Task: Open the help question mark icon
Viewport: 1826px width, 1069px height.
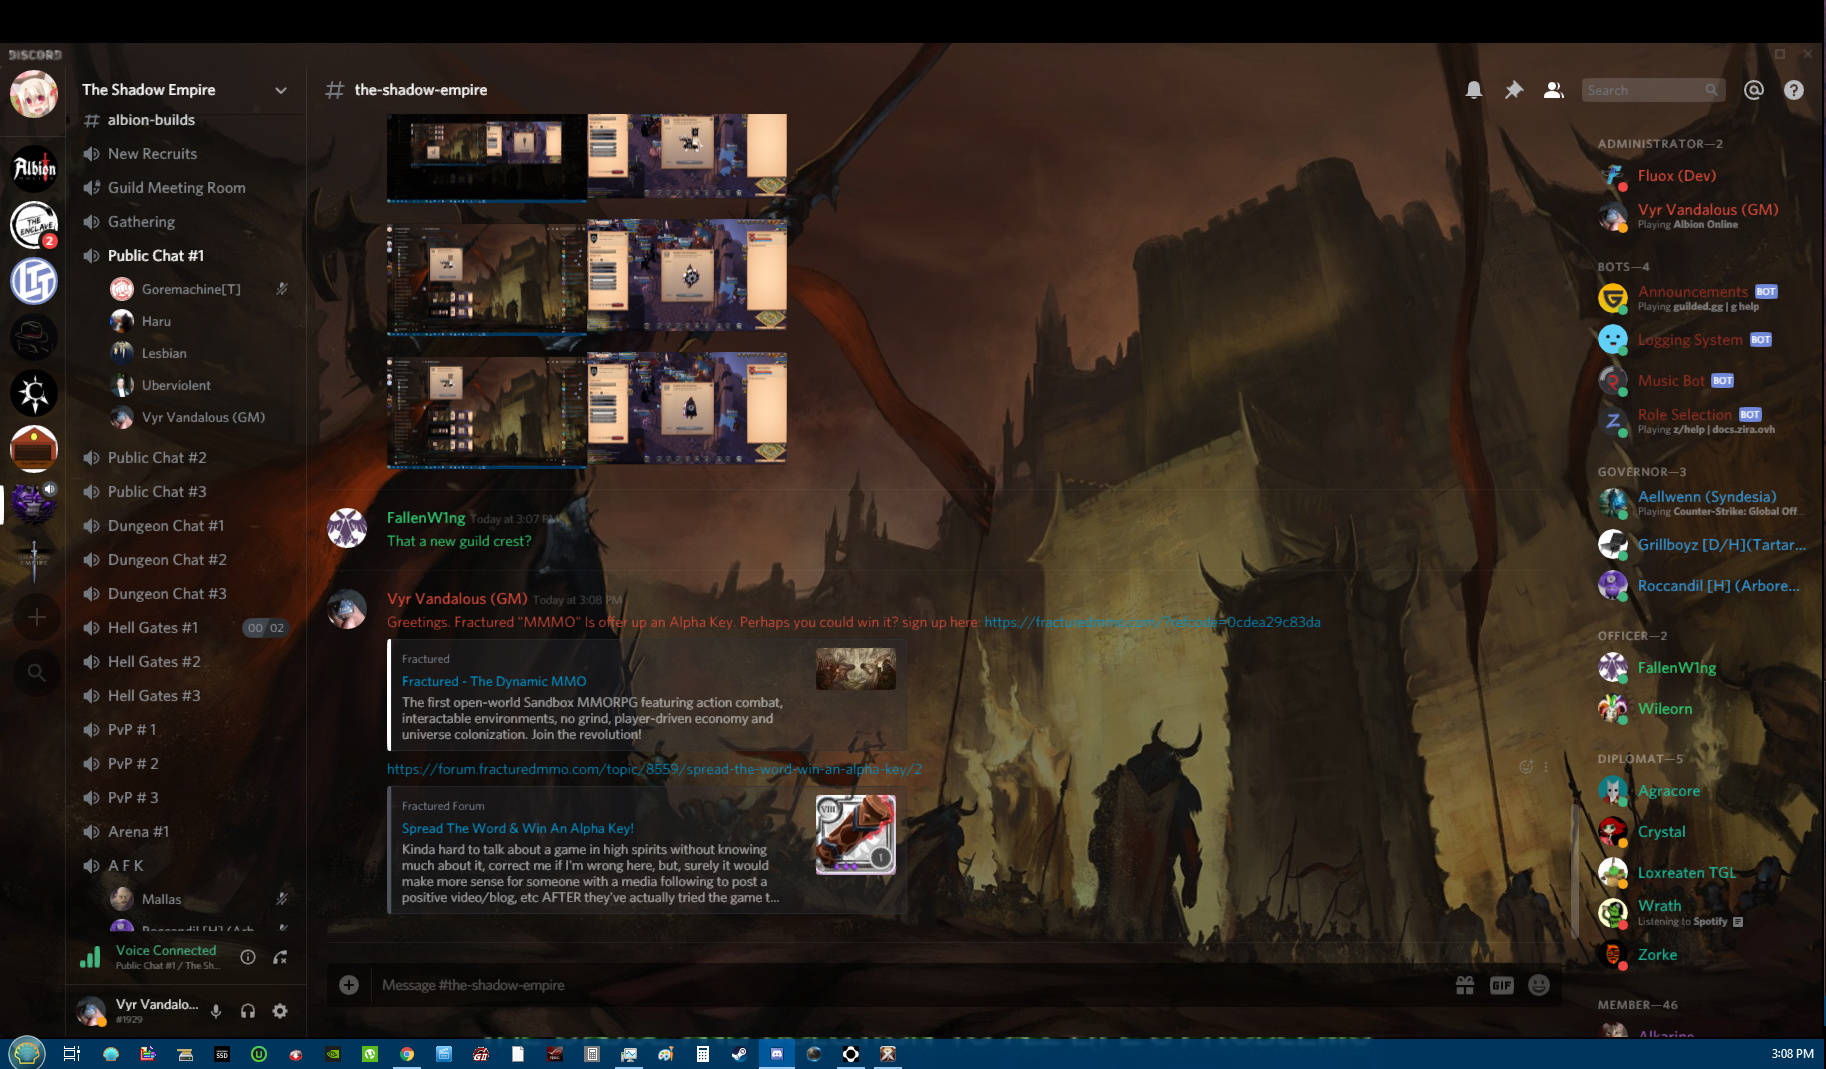Action: coord(1794,90)
